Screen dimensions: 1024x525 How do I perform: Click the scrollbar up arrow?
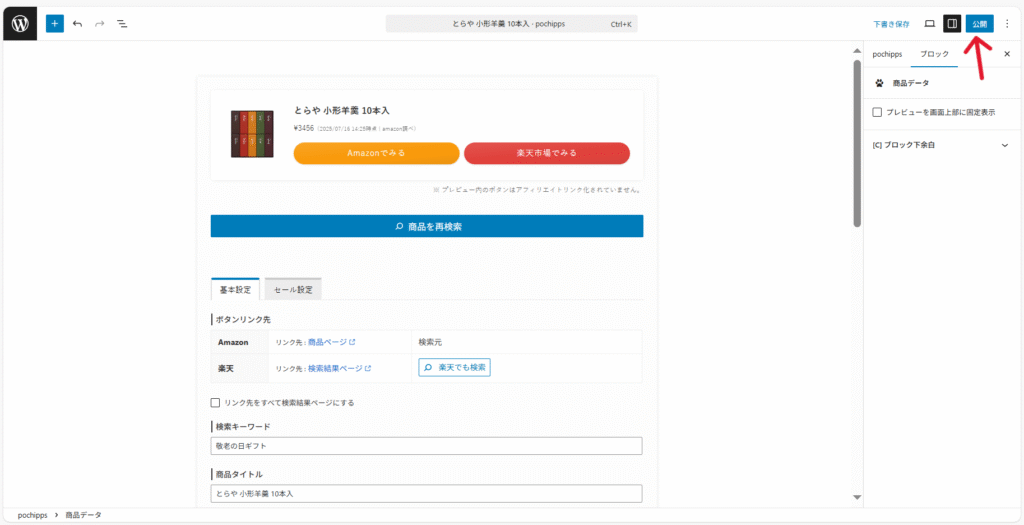point(857,51)
